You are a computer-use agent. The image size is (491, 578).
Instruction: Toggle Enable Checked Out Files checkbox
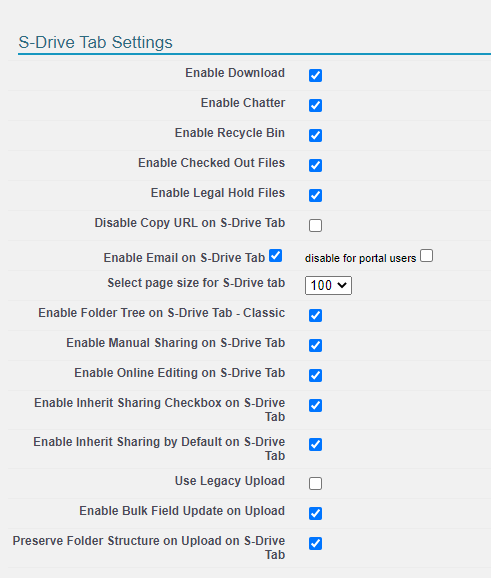tap(315, 166)
